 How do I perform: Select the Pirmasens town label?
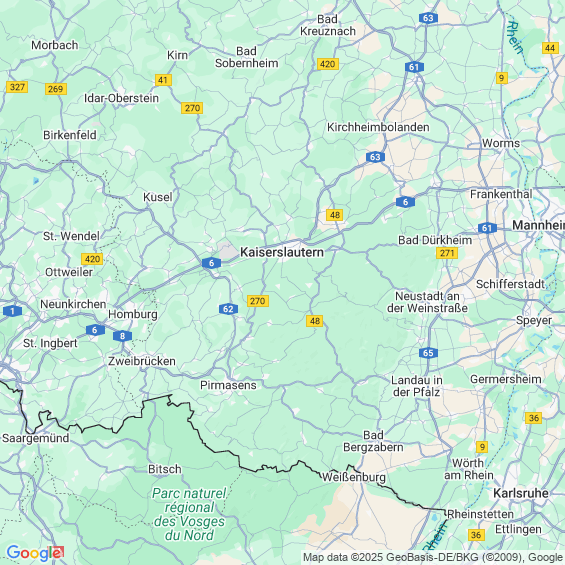click(228, 385)
